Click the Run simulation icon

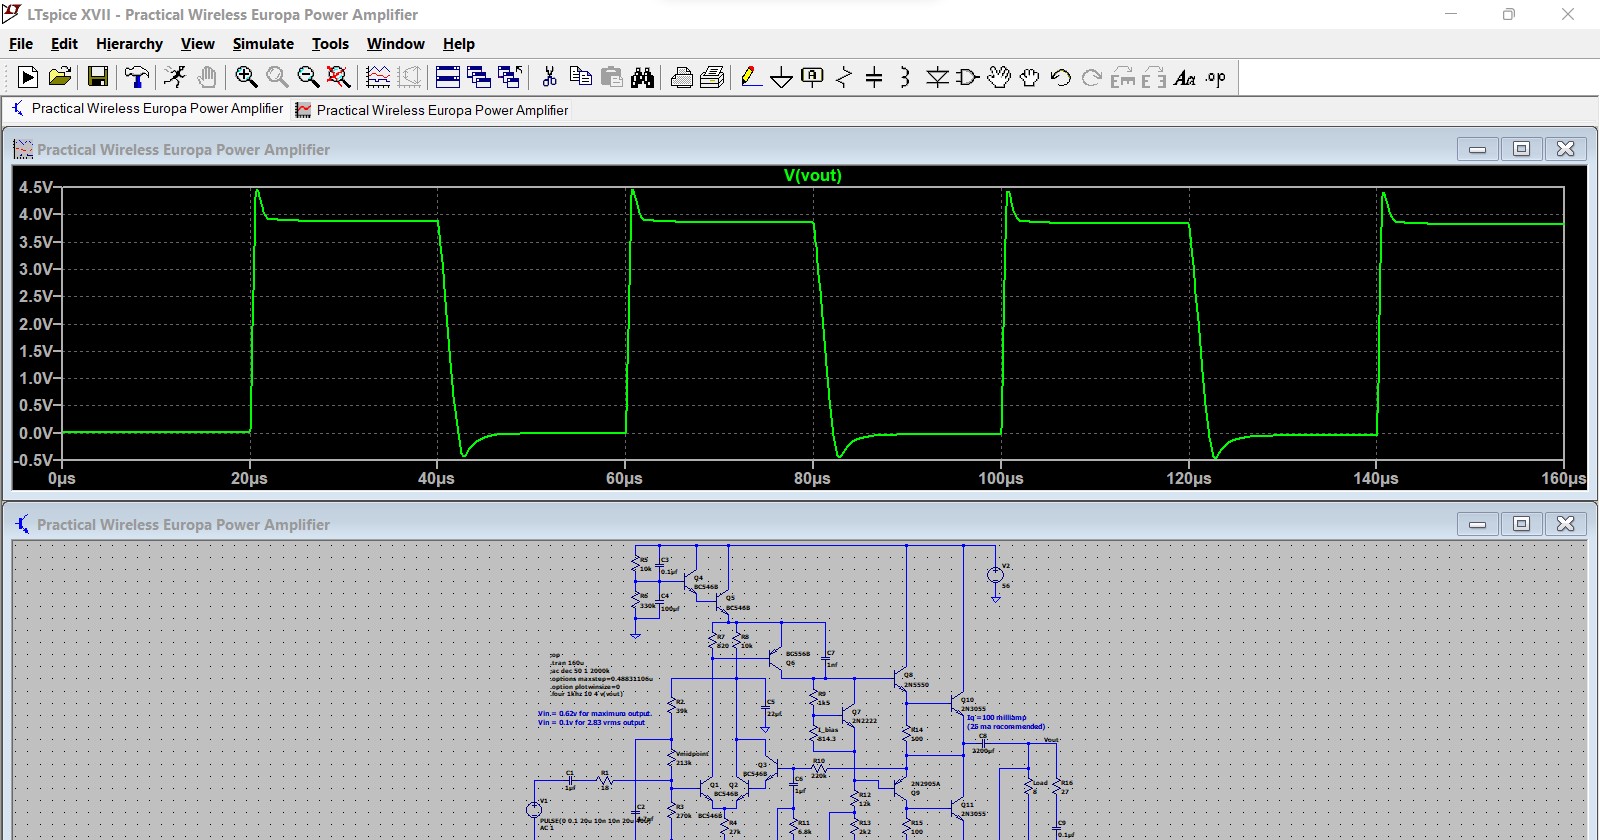[28, 77]
